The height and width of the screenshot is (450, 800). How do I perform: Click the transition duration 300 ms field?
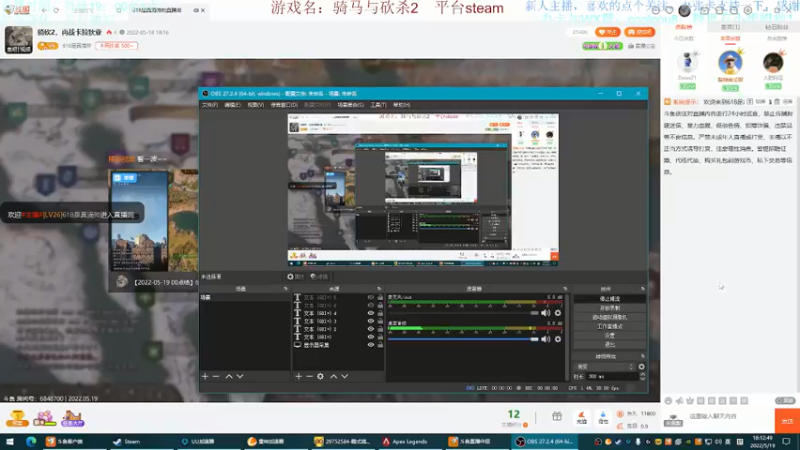612,377
